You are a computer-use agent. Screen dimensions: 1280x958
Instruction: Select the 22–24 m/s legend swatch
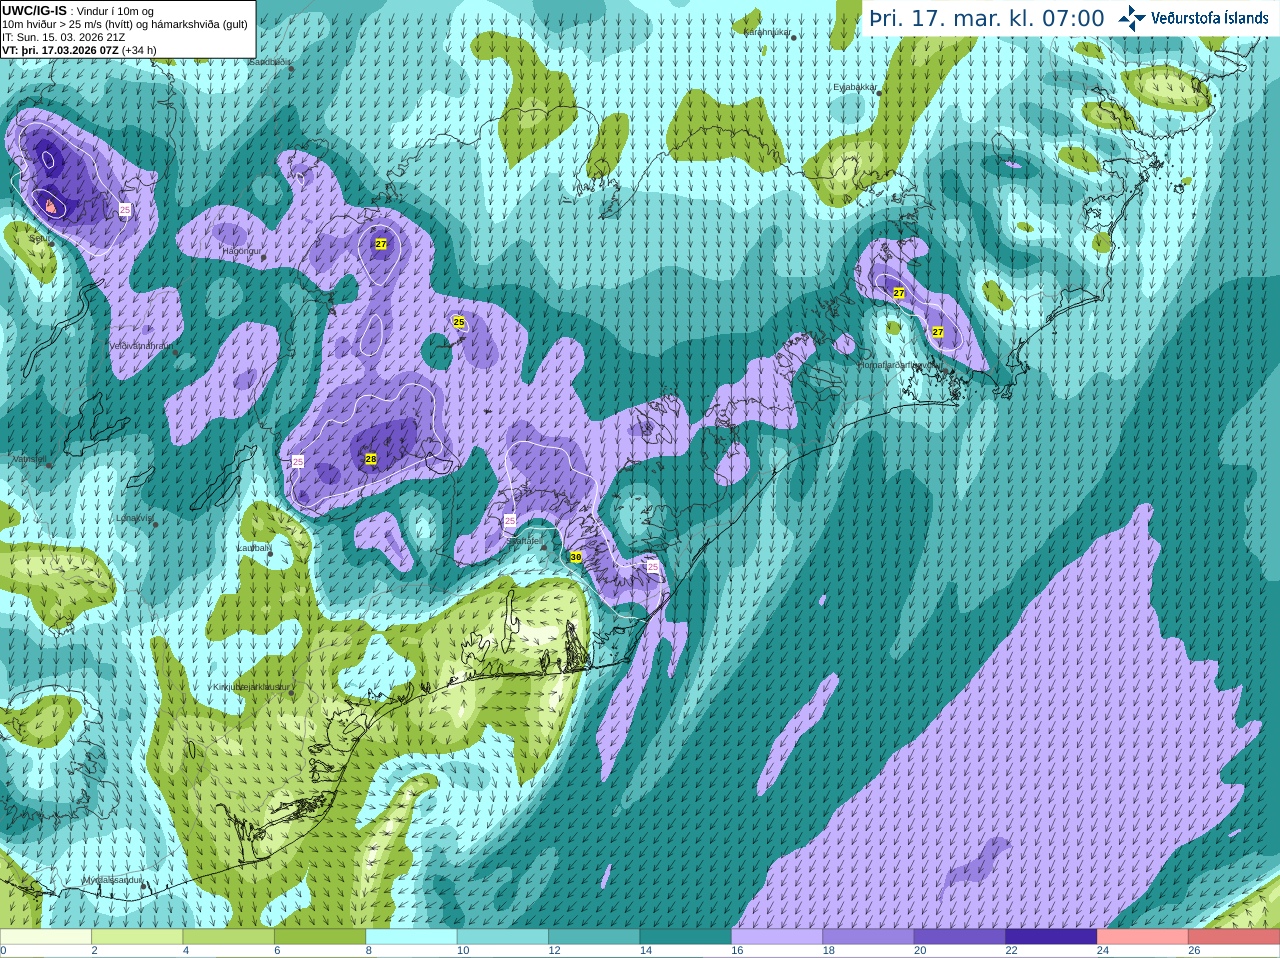[x=1052, y=937]
